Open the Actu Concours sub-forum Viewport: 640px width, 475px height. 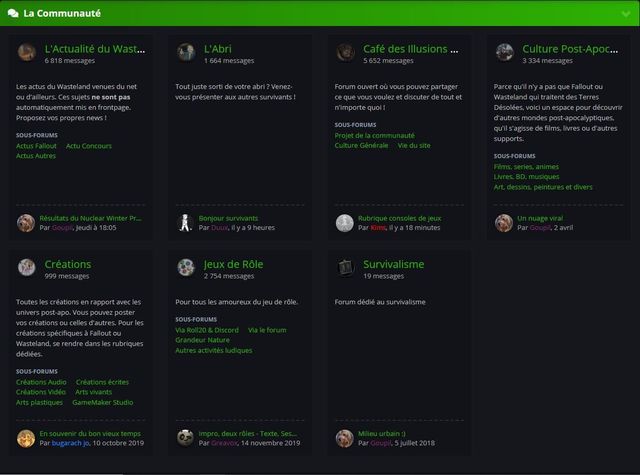point(89,146)
